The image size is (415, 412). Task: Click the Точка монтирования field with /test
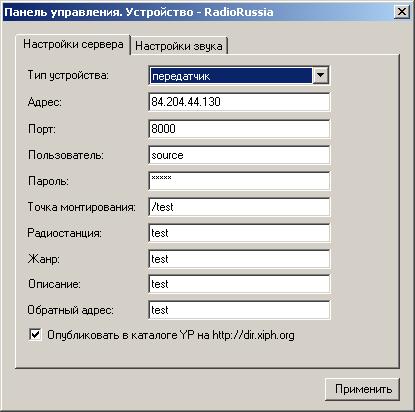(x=239, y=207)
